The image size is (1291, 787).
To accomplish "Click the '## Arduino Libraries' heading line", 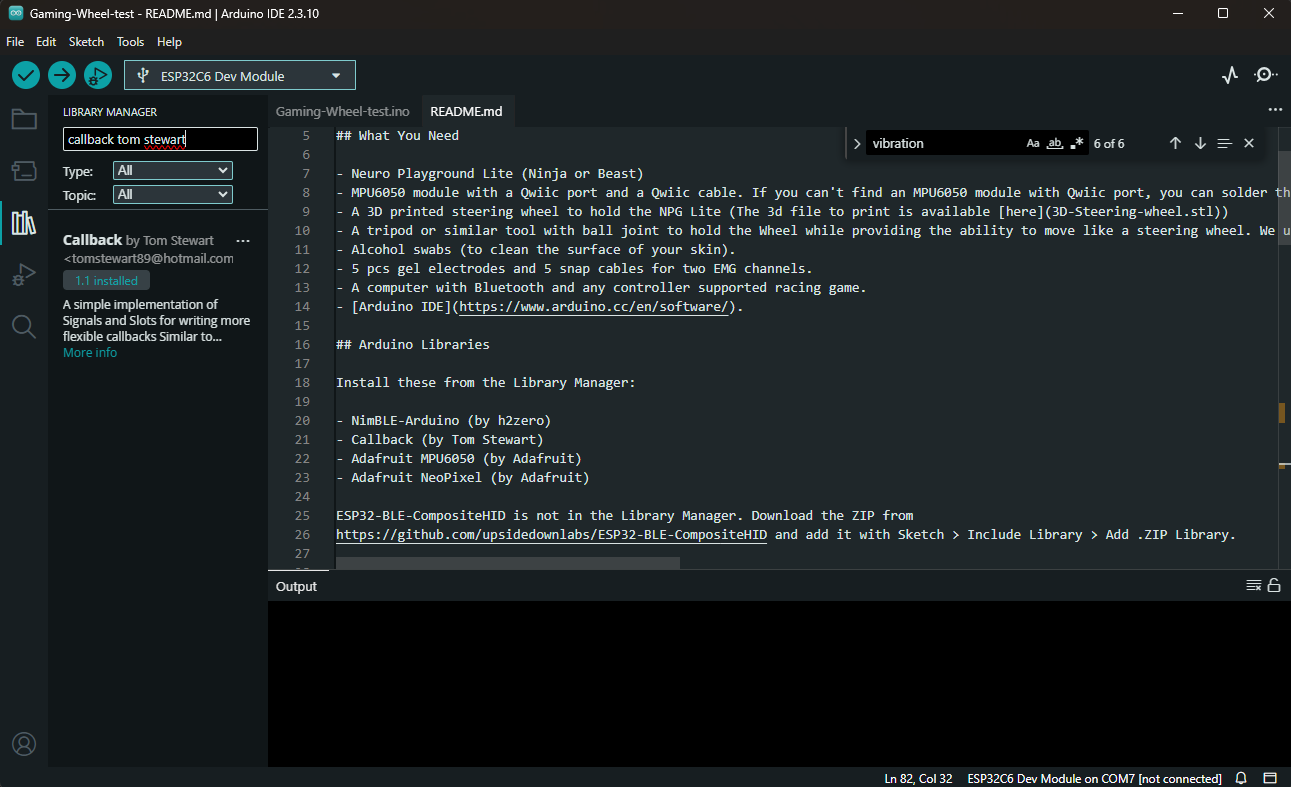I will (x=413, y=345).
